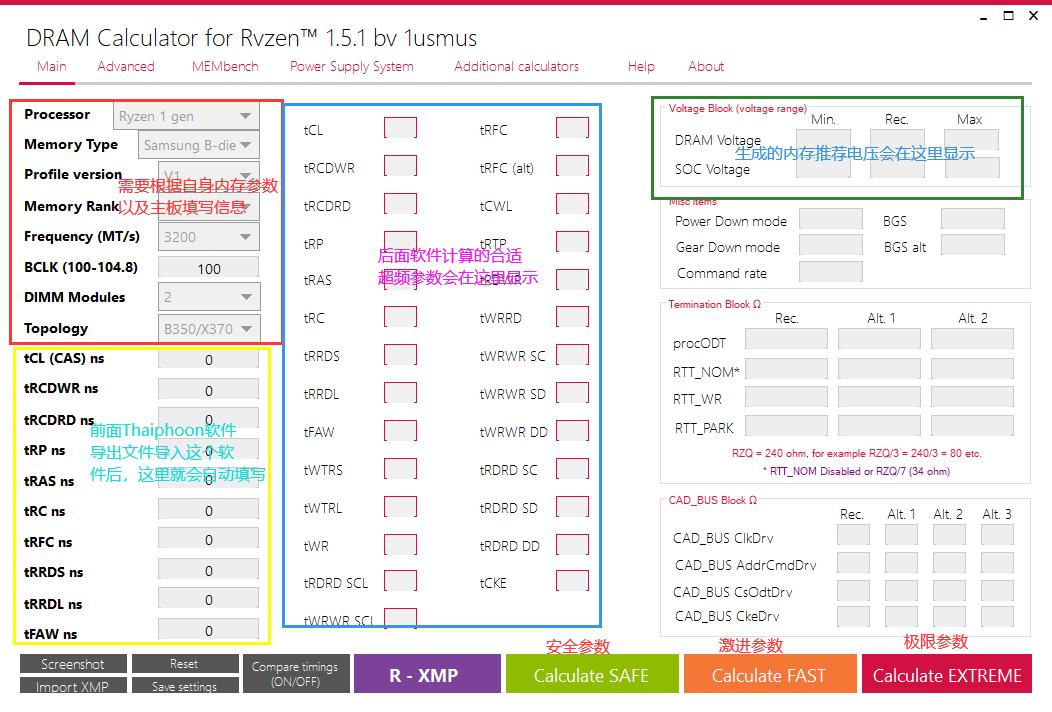This screenshot has height=712, width=1052.
Task: Open the Frequency (MT/s) dropdown
Action: [x=208, y=237]
